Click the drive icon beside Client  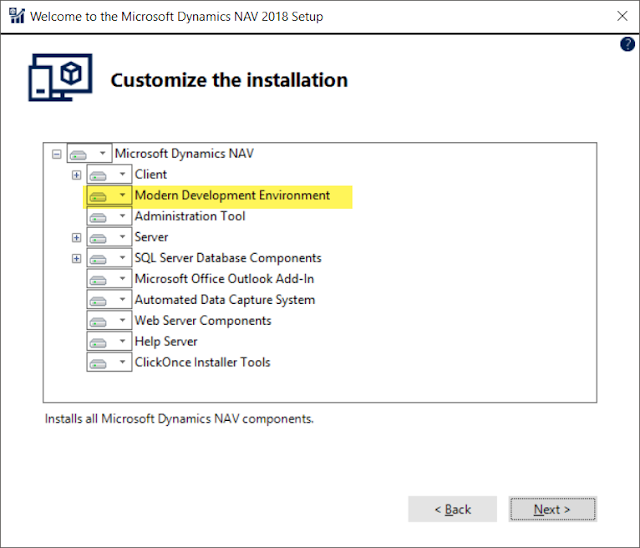click(98, 176)
